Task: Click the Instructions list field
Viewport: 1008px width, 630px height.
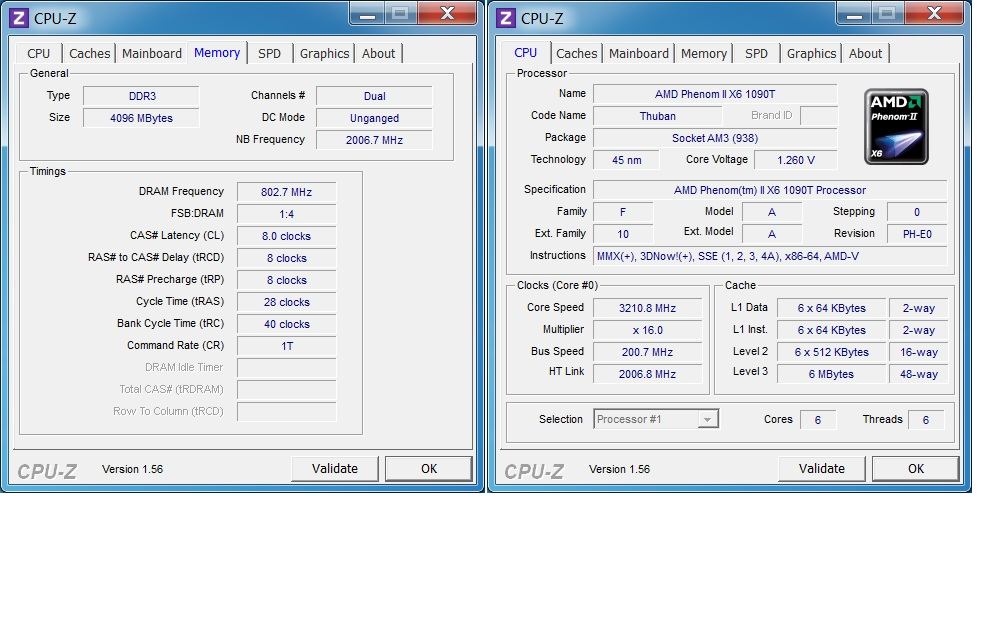Action: pyautogui.click(x=770, y=256)
